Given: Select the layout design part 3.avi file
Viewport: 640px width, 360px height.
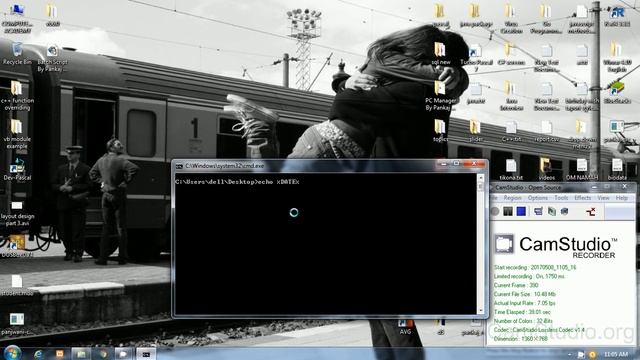Looking at the screenshot, I should pyautogui.click(x=17, y=214).
